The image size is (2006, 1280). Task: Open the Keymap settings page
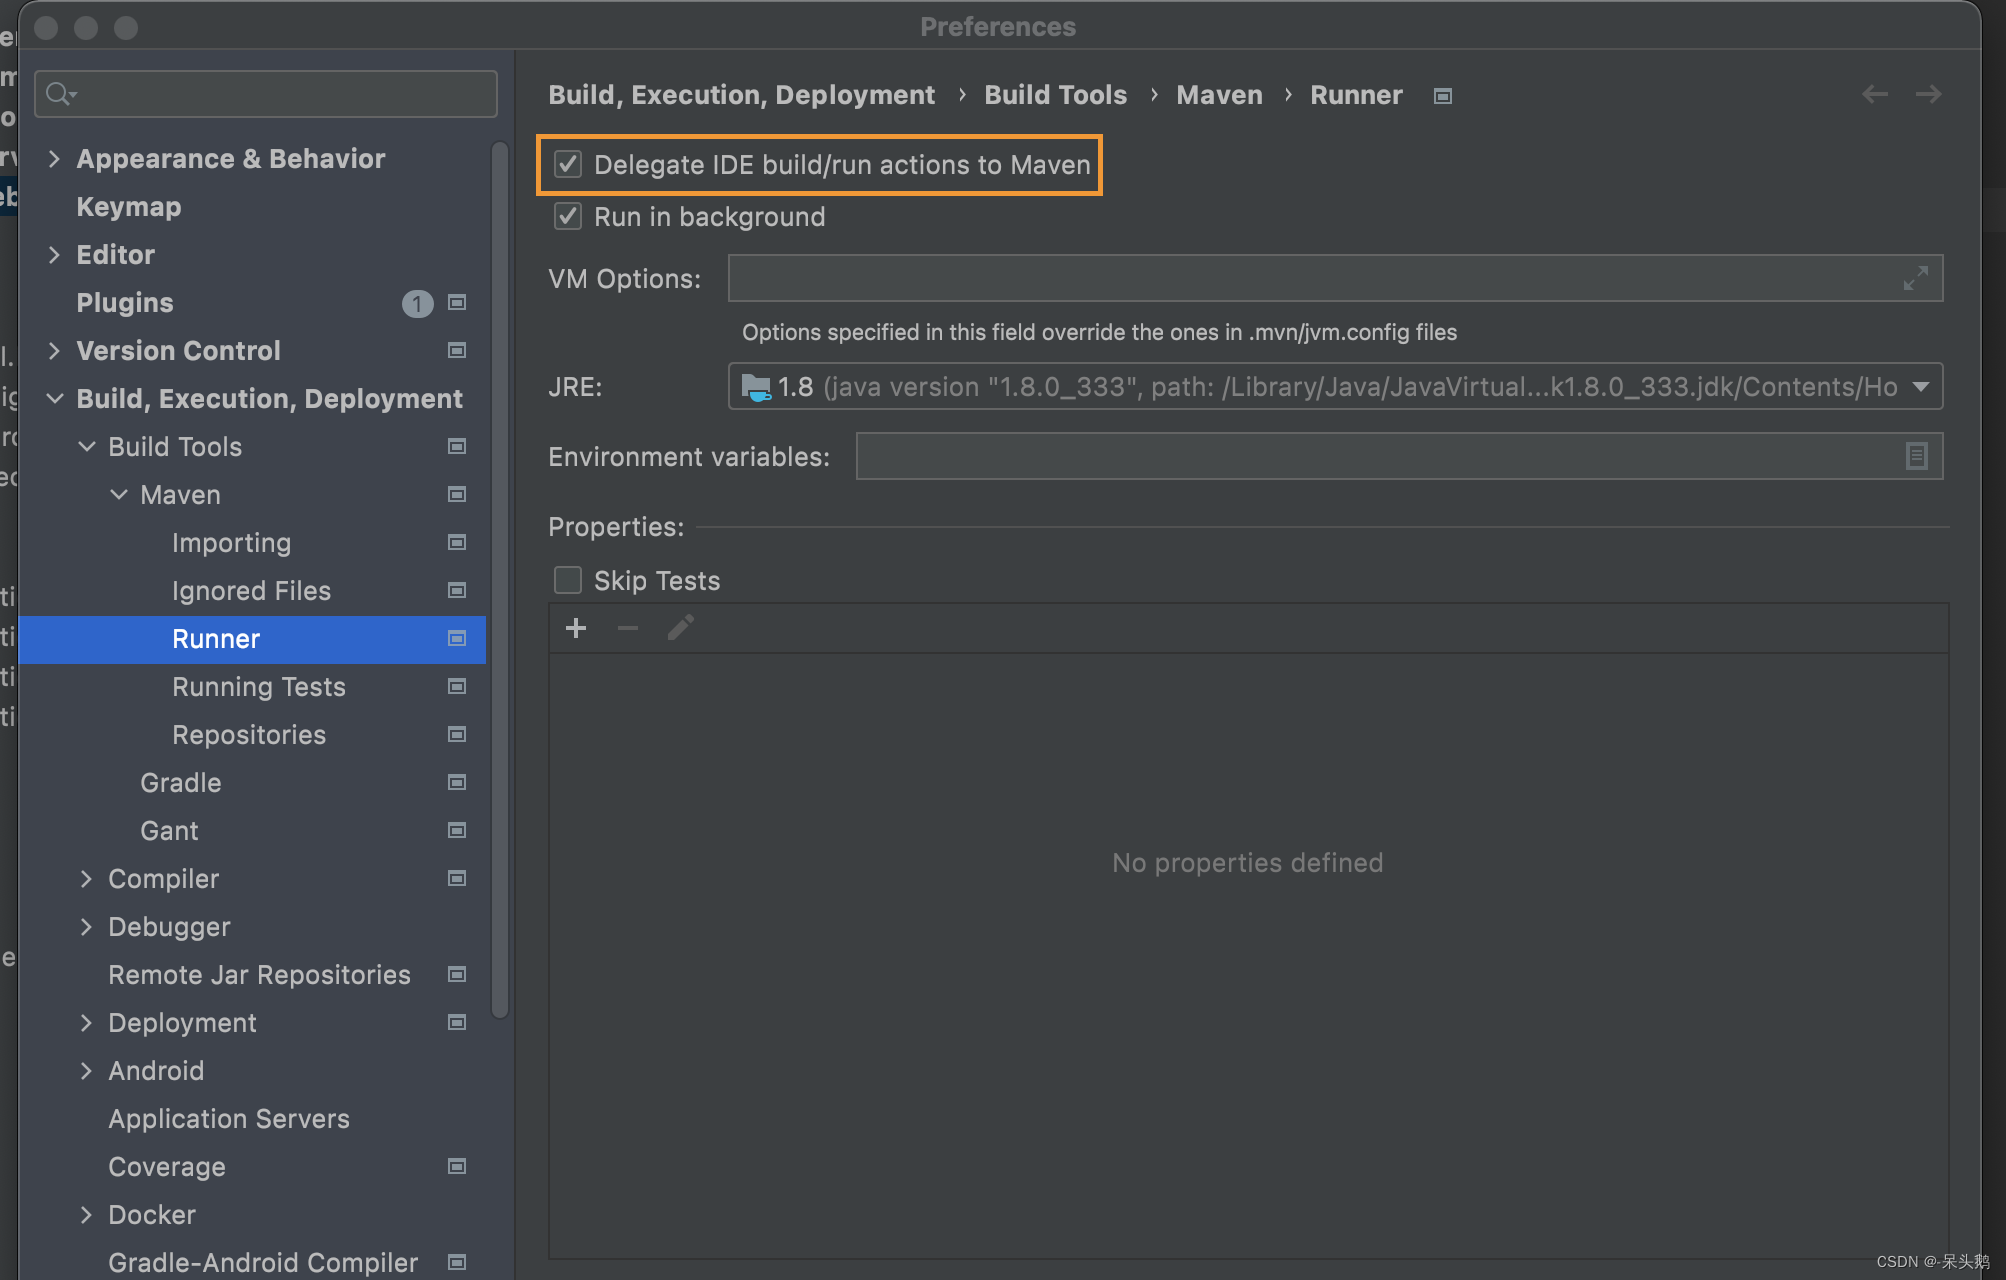(x=128, y=207)
